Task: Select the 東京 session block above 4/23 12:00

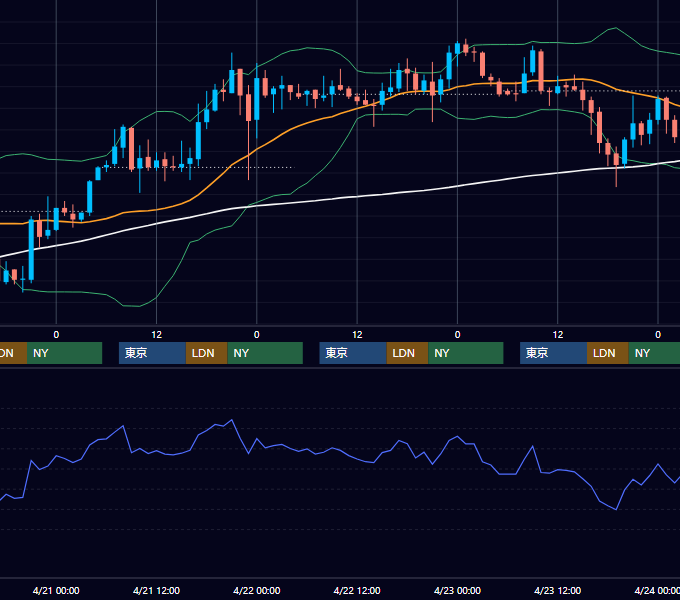Action: [x=553, y=353]
